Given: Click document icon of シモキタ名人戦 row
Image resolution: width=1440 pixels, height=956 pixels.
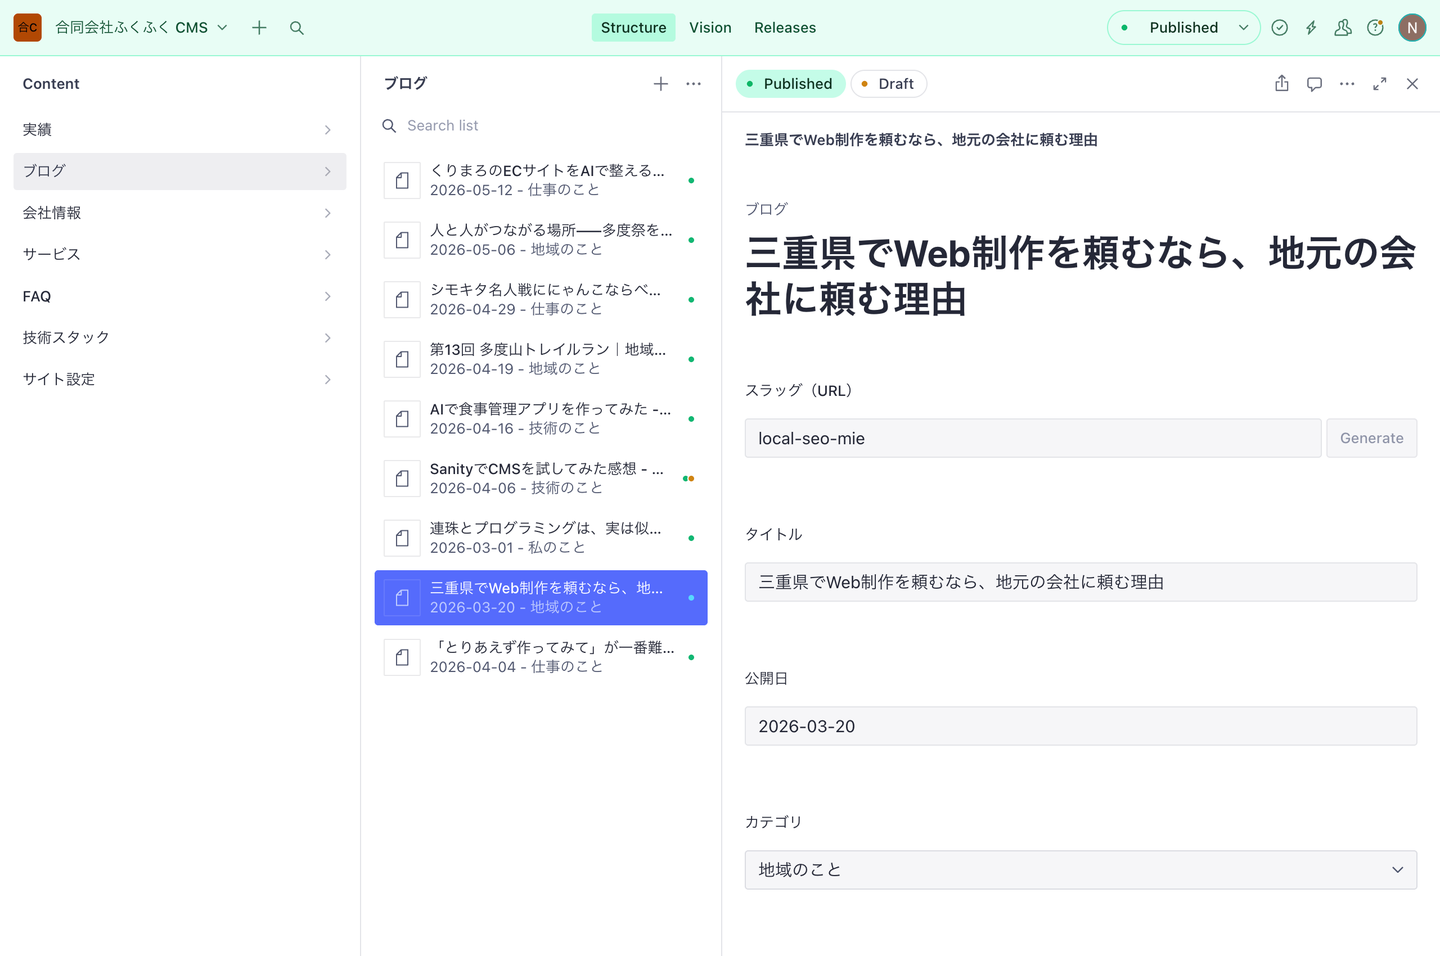Looking at the screenshot, I should coord(402,299).
